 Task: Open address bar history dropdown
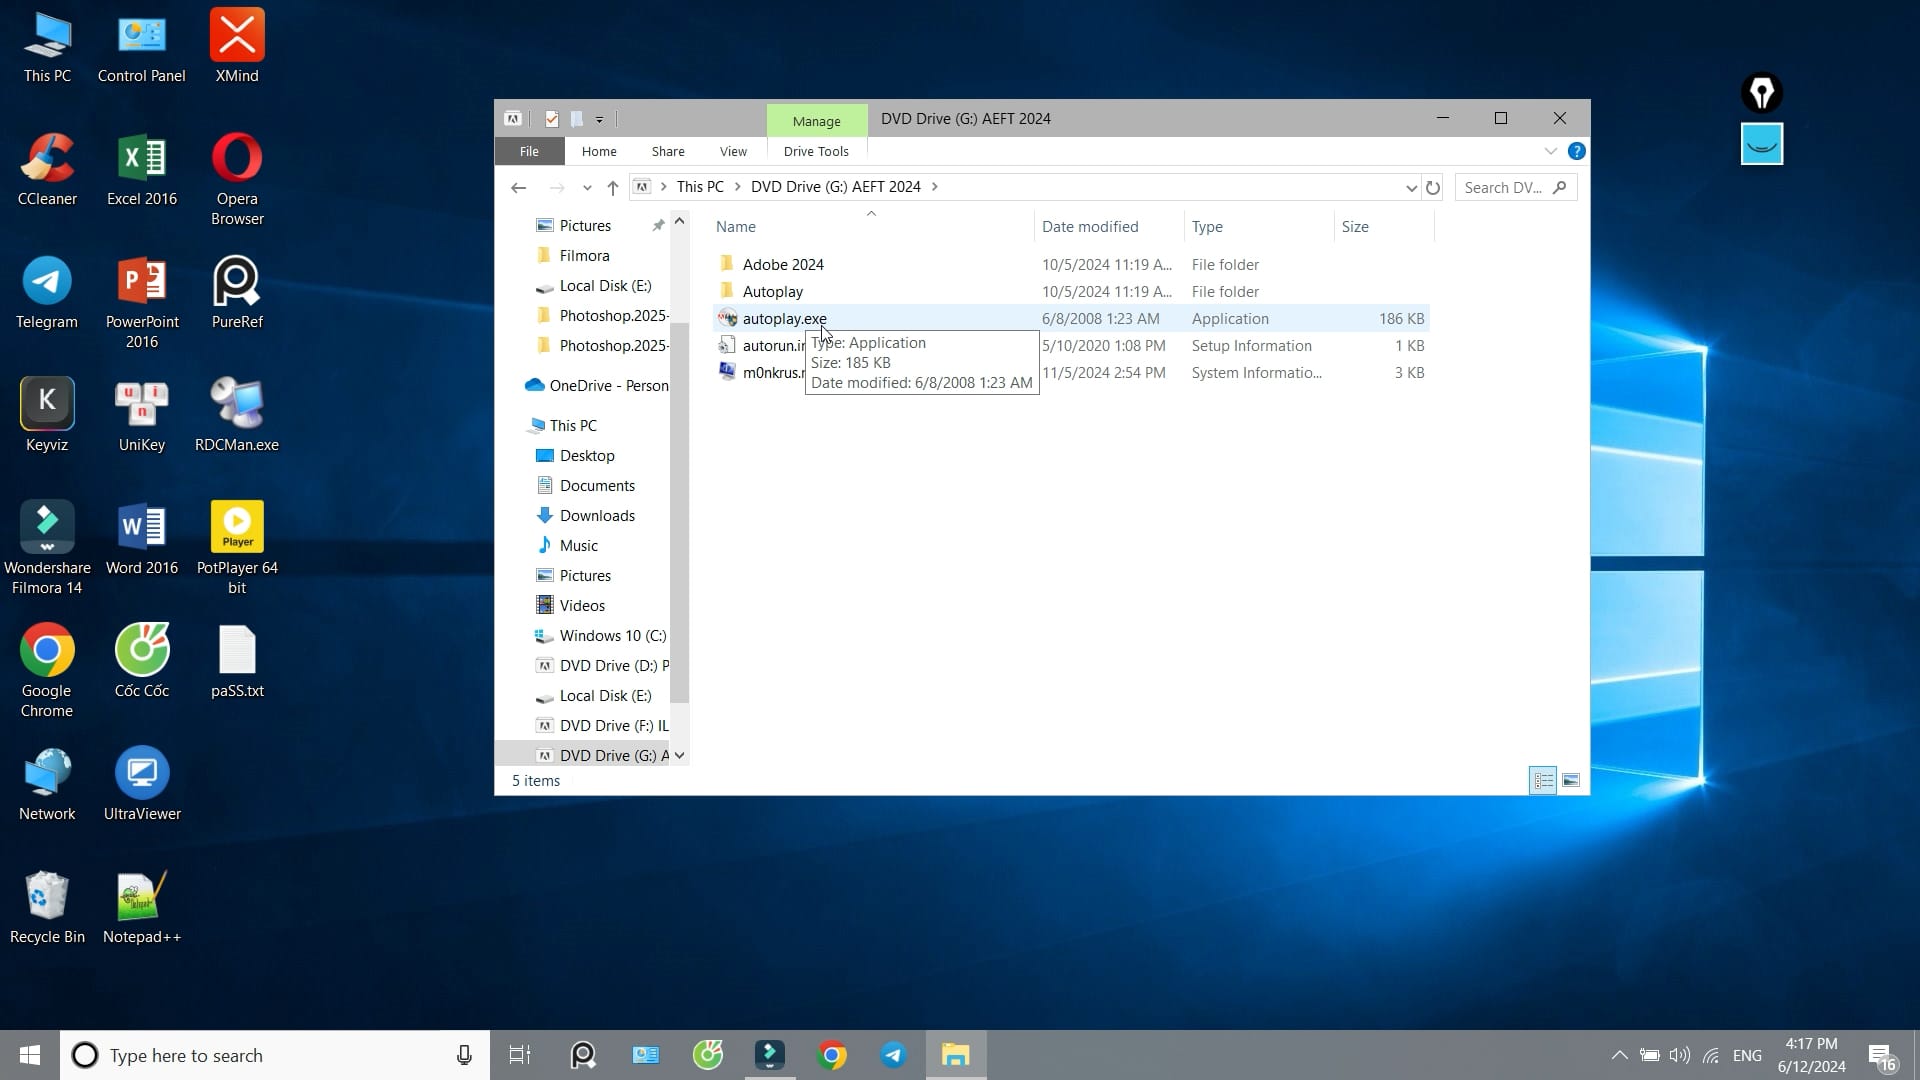(x=1411, y=188)
